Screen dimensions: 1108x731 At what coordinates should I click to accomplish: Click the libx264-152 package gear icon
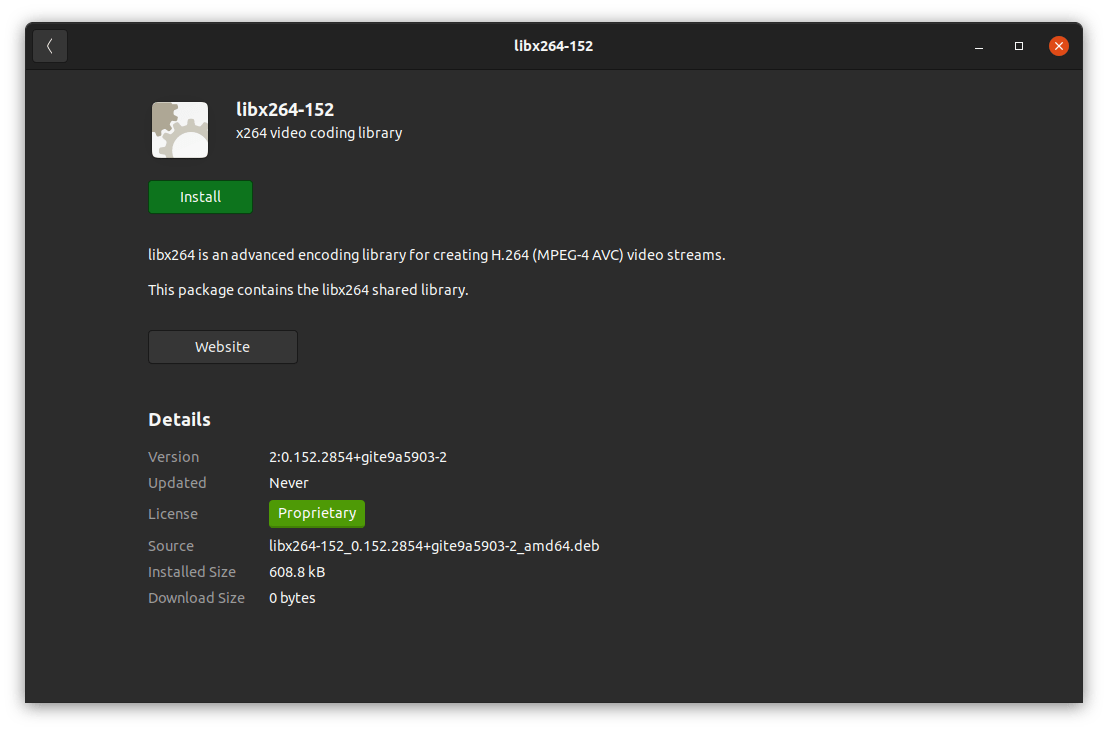[180, 130]
